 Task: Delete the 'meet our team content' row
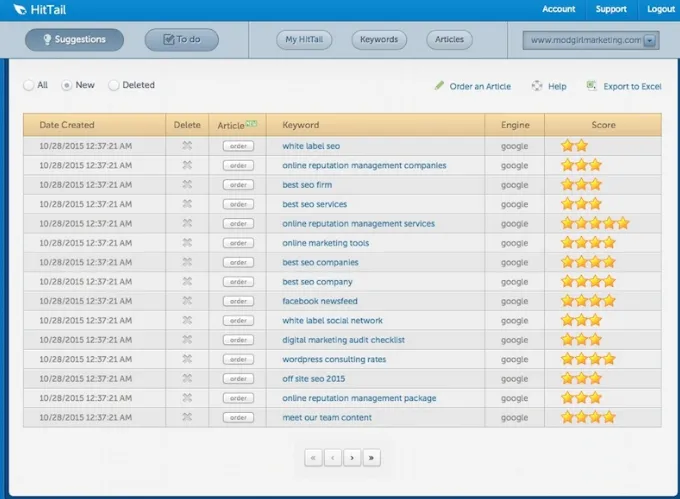[187, 417]
